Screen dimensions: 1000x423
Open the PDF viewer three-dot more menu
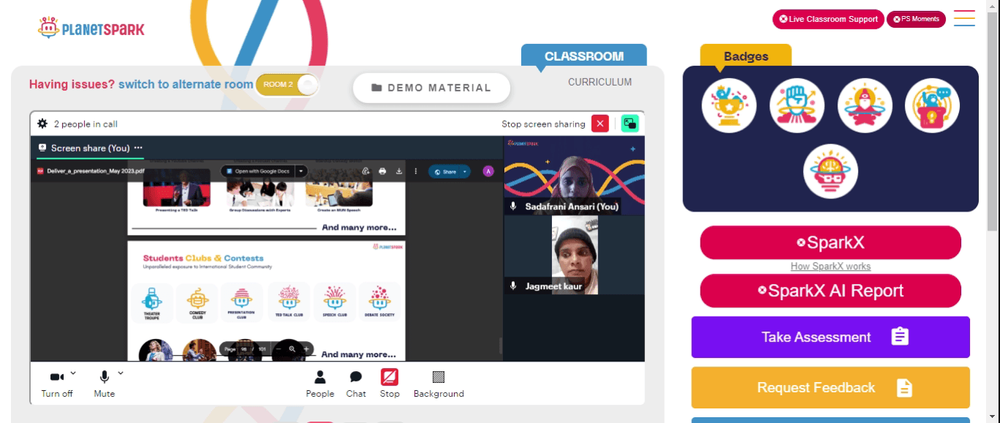click(x=416, y=171)
